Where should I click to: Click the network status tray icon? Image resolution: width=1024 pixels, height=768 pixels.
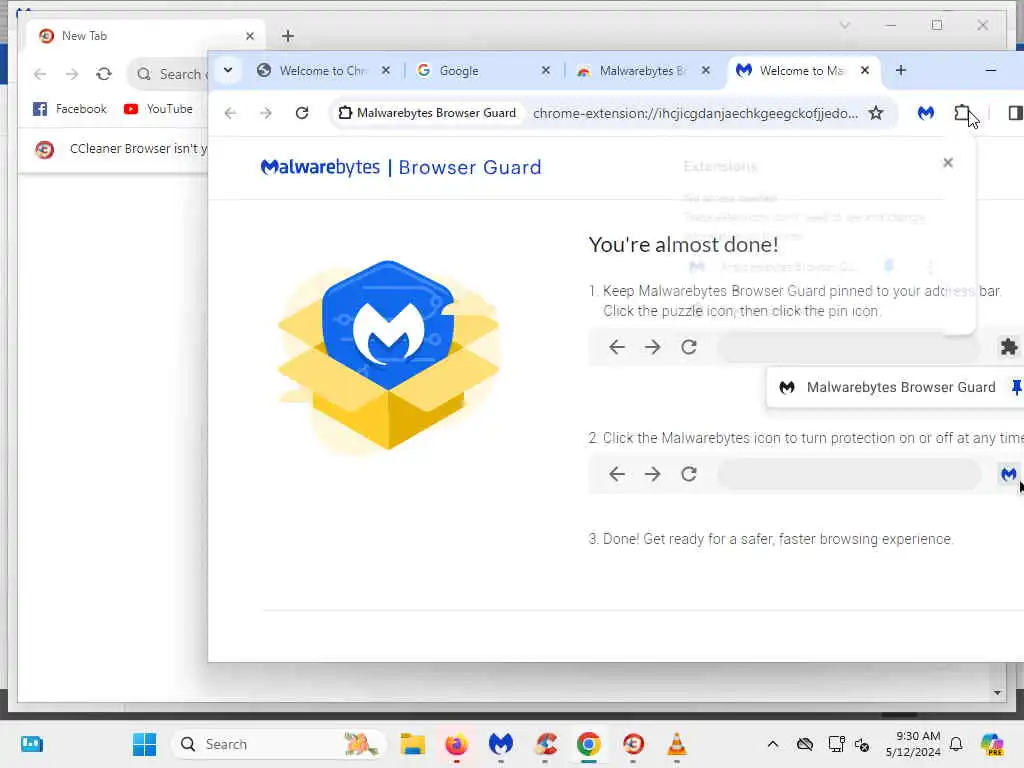836,744
